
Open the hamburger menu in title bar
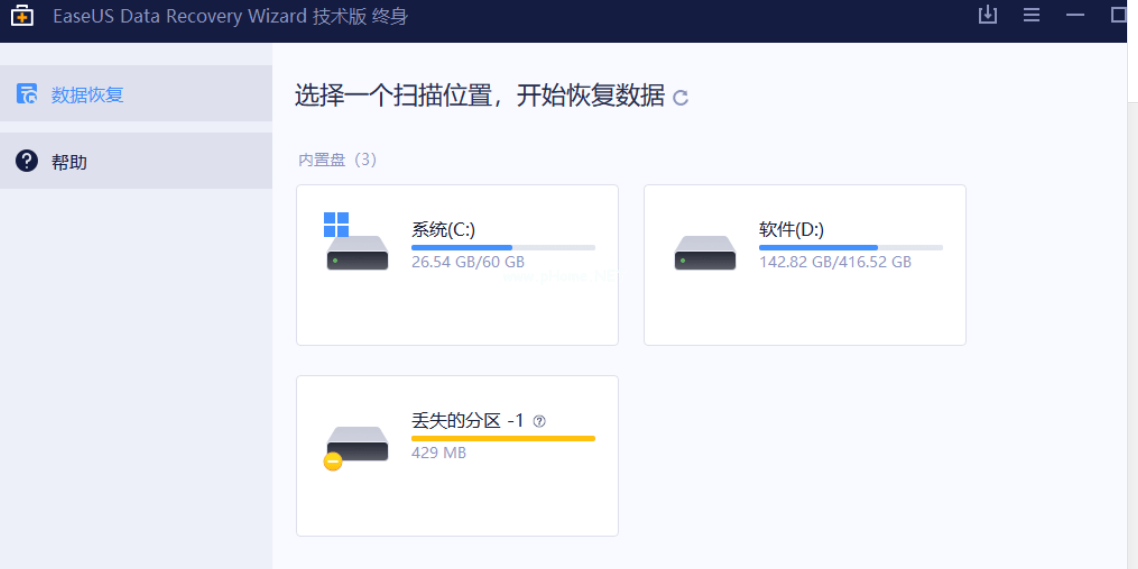(x=1032, y=15)
